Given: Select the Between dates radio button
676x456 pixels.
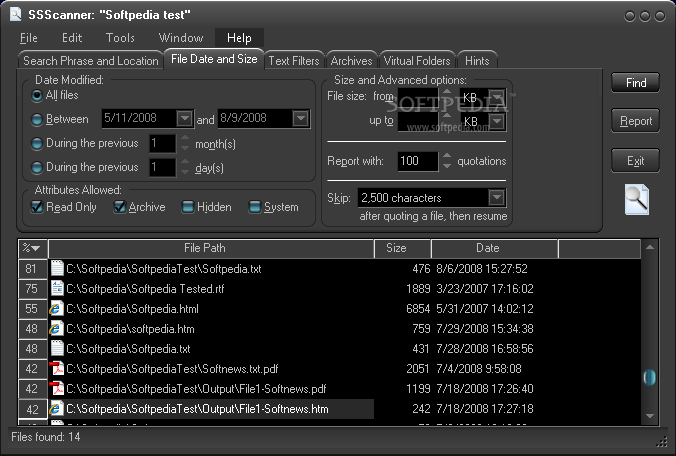Looking at the screenshot, I should (37, 119).
